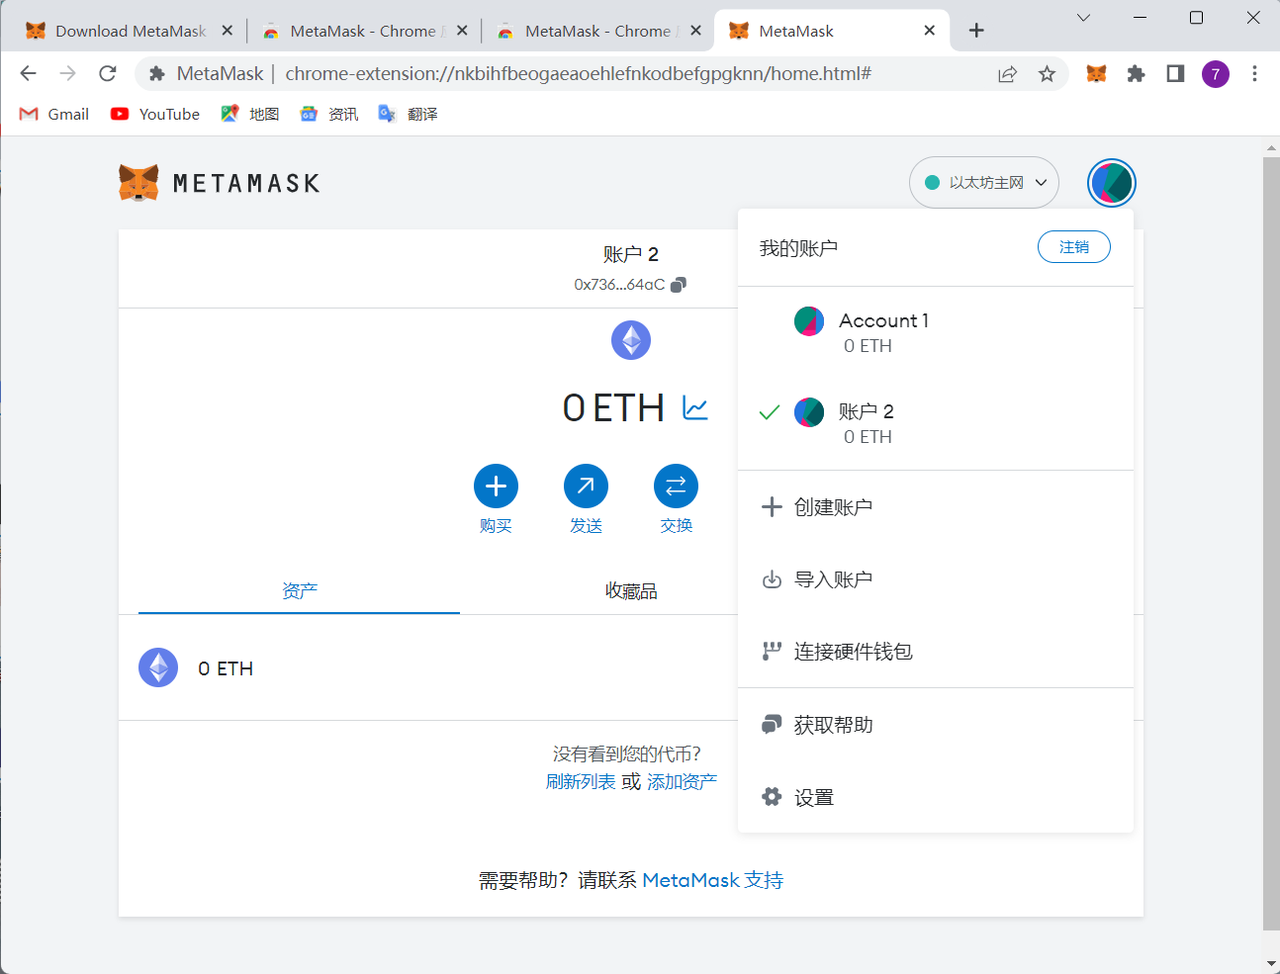Open the MetaMask 支持 link

(713, 880)
